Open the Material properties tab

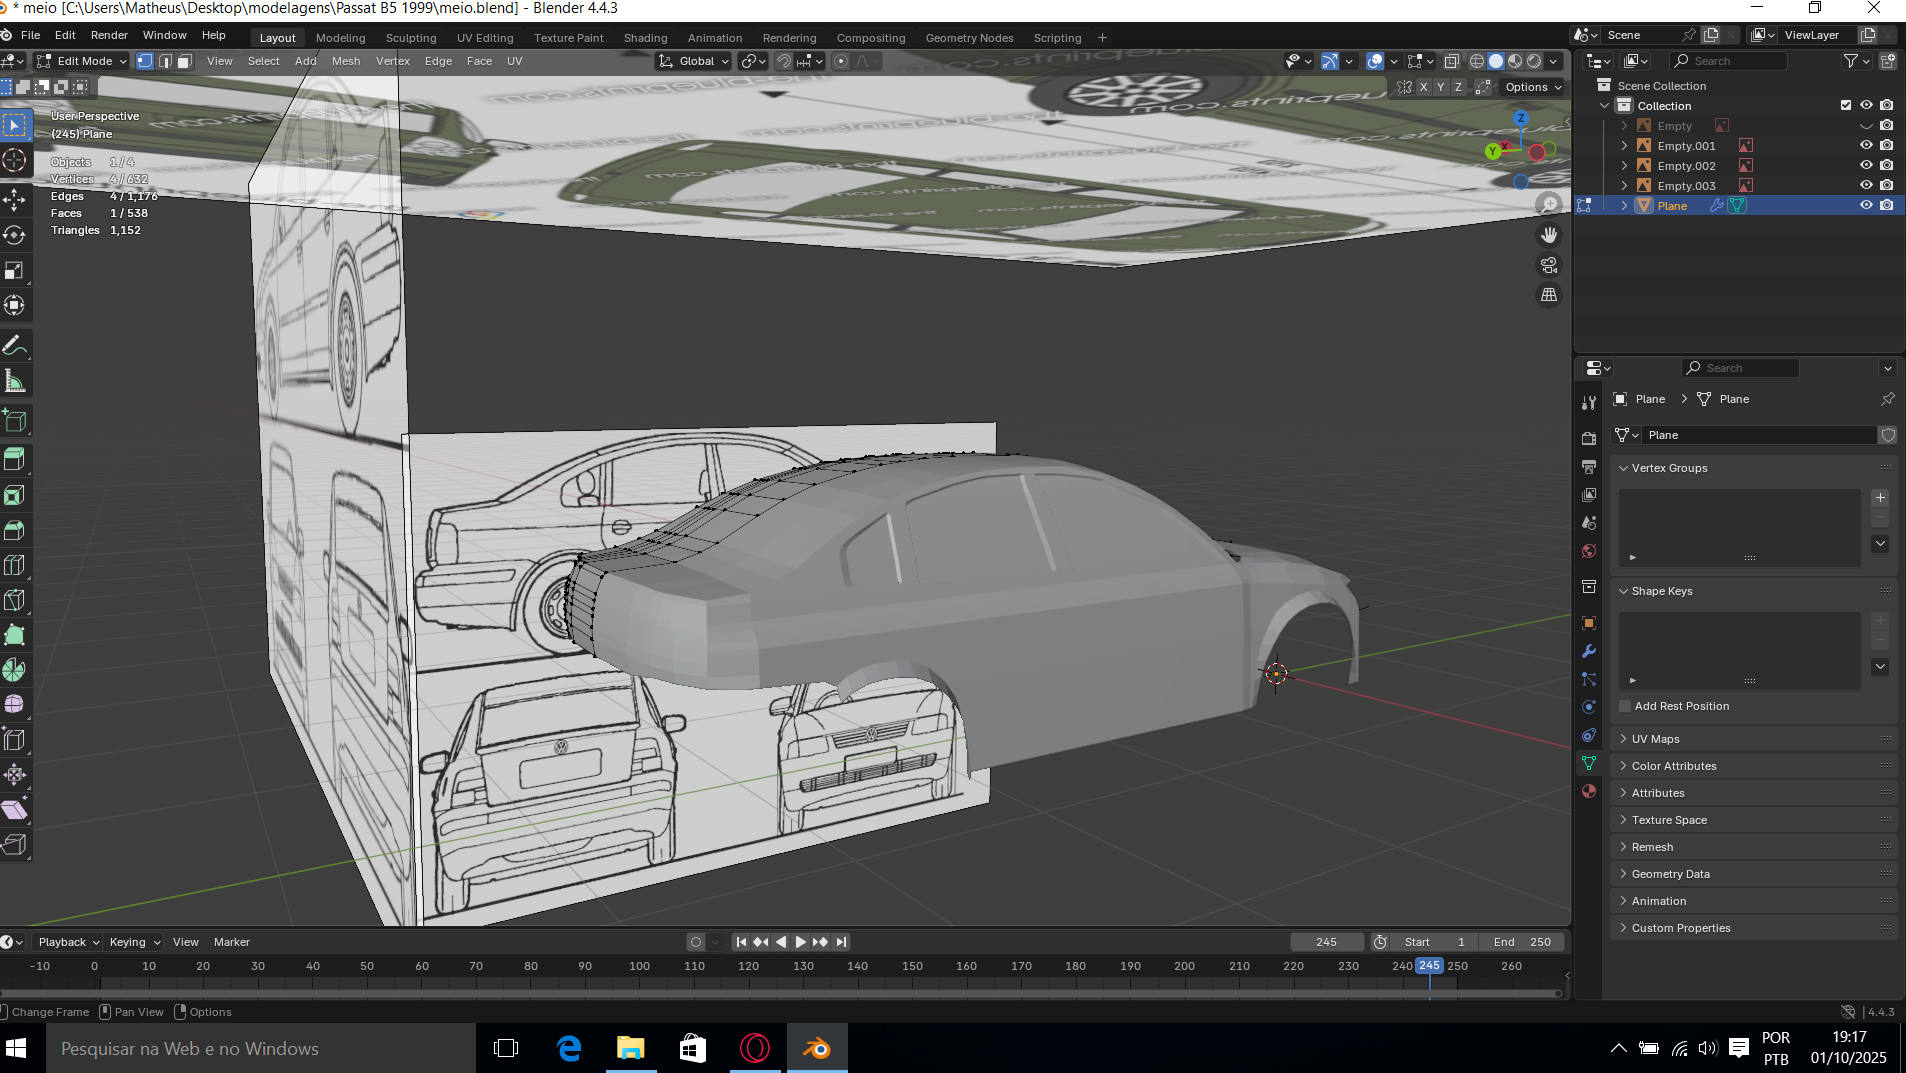click(x=1589, y=791)
